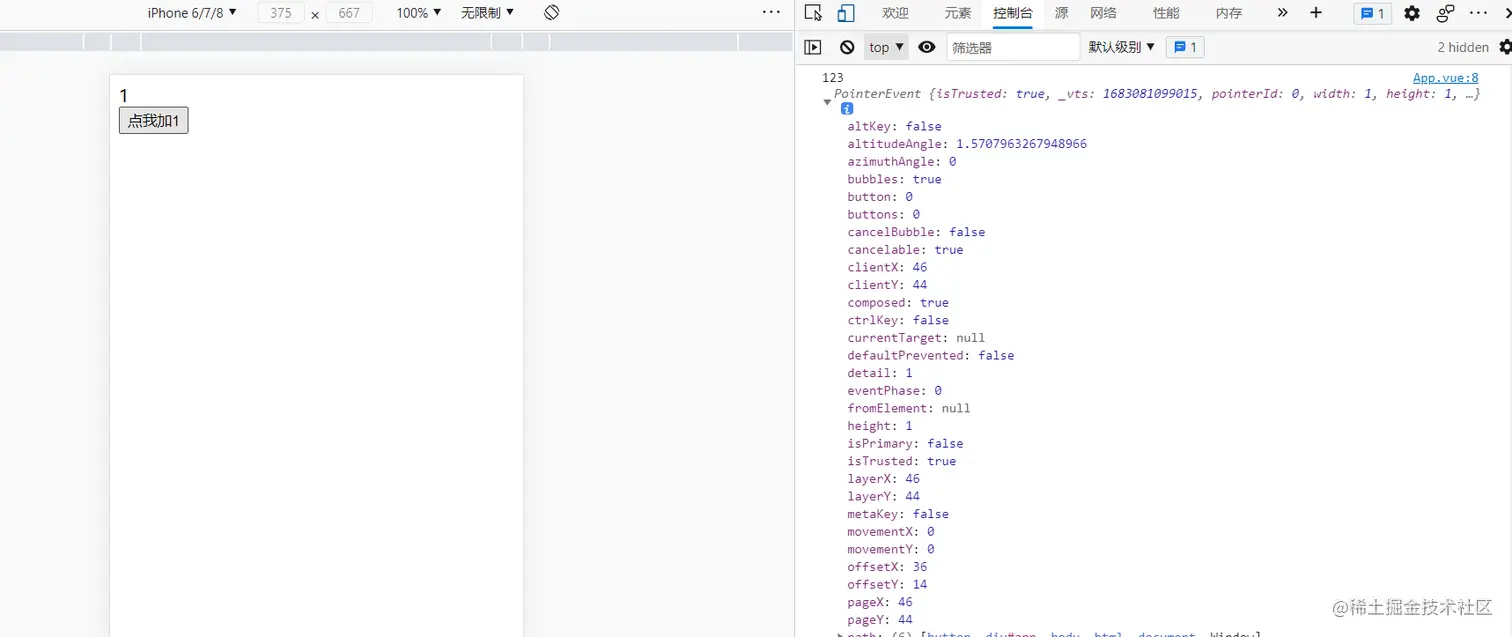Open DevTools settings gear in tab bar

(x=1412, y=13)
